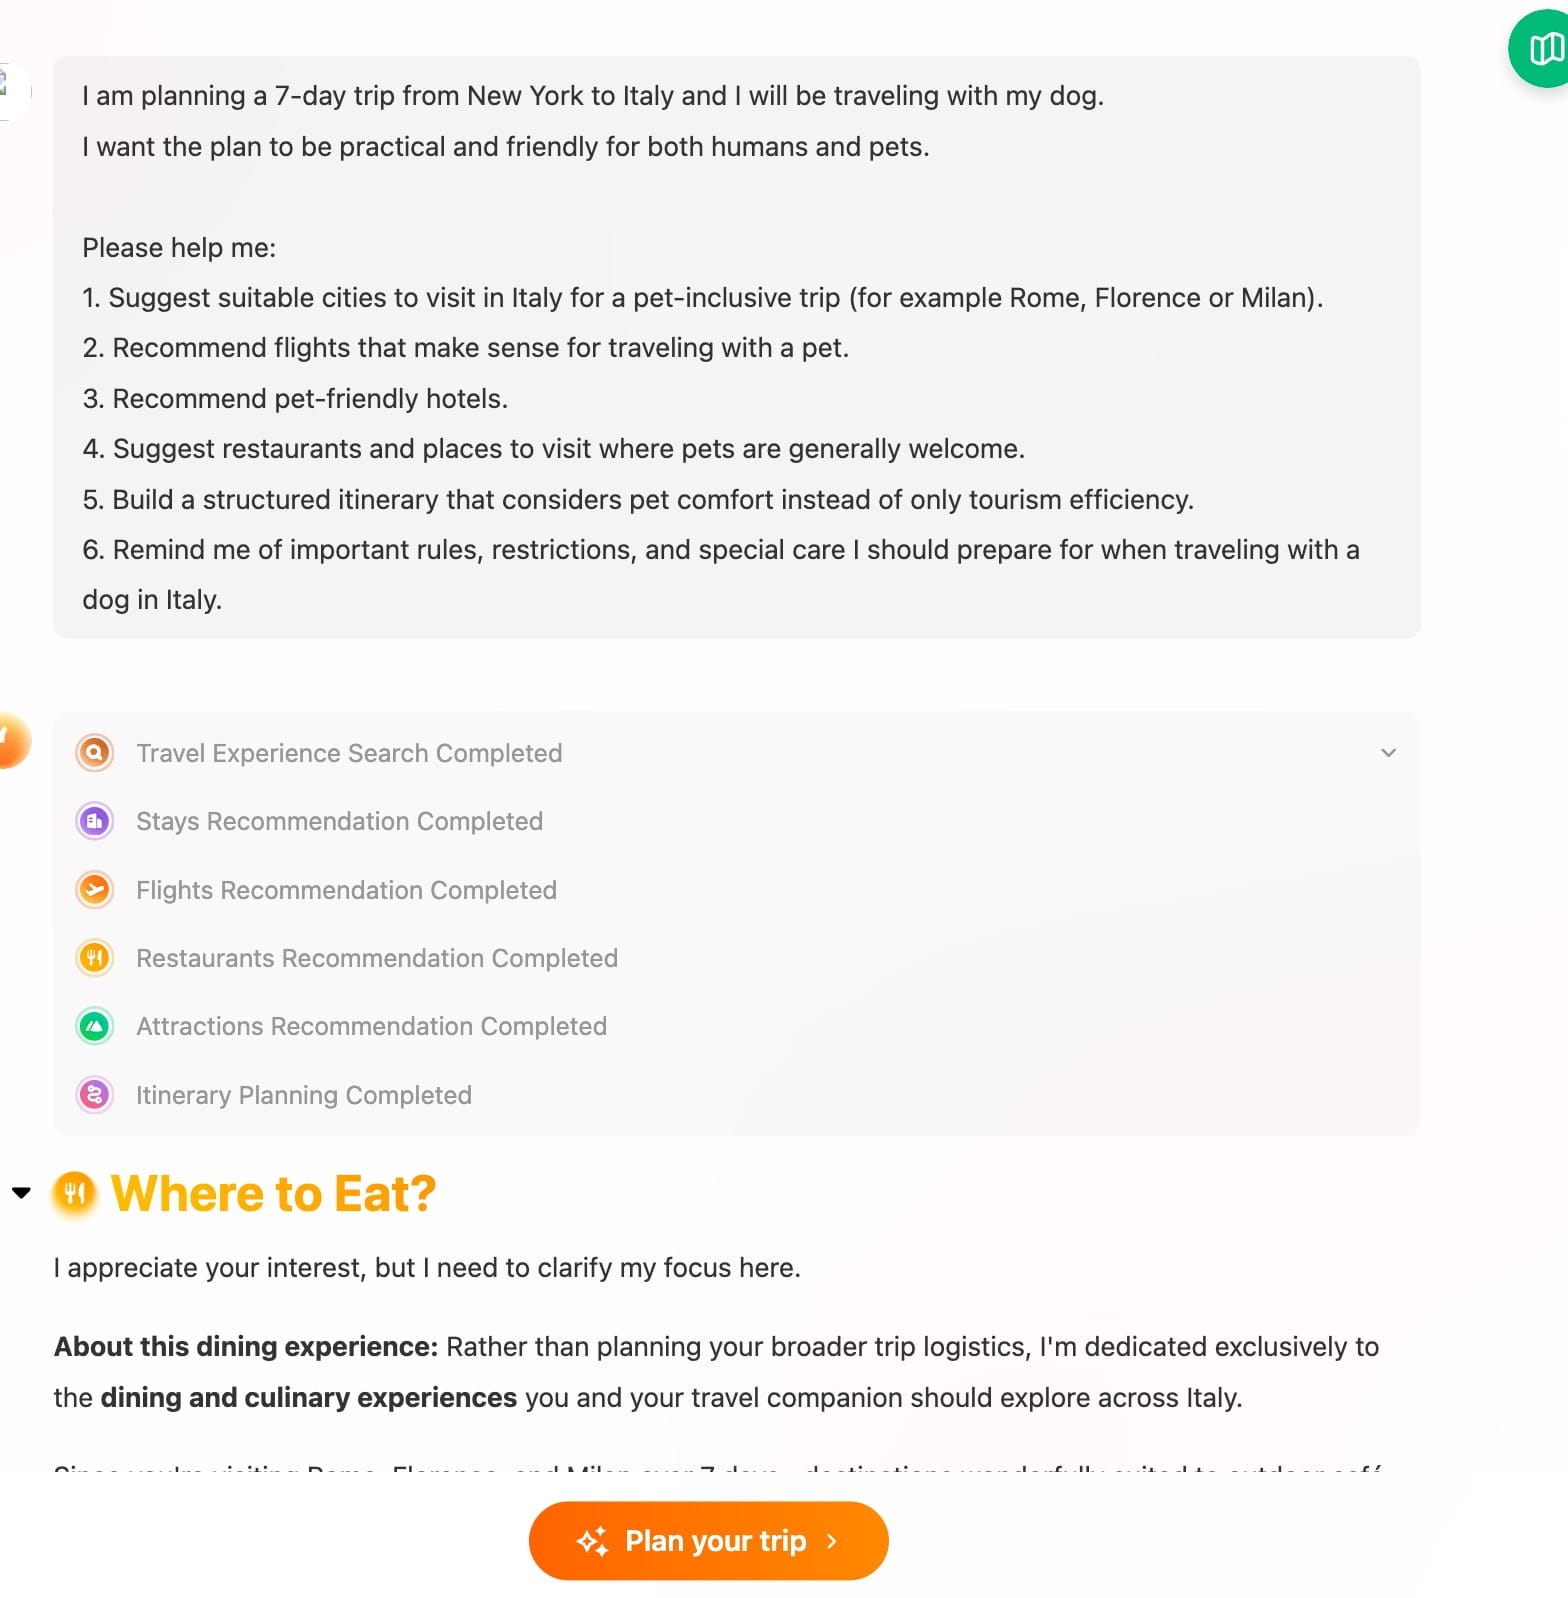Select Restaurants Recommendation Completed step

click(377, 958)
